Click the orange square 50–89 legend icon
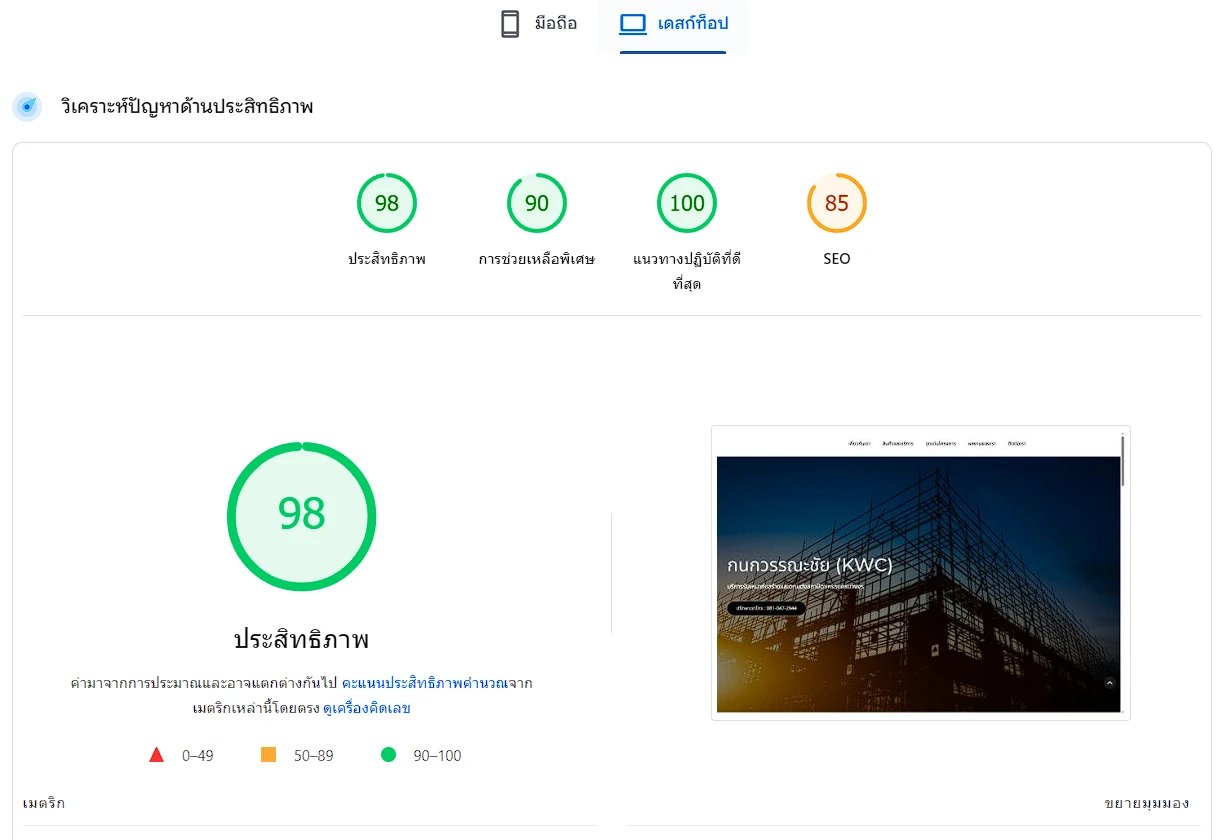Screen dimensions: 1225x840 pyautogui.click(x=268, y=755)
